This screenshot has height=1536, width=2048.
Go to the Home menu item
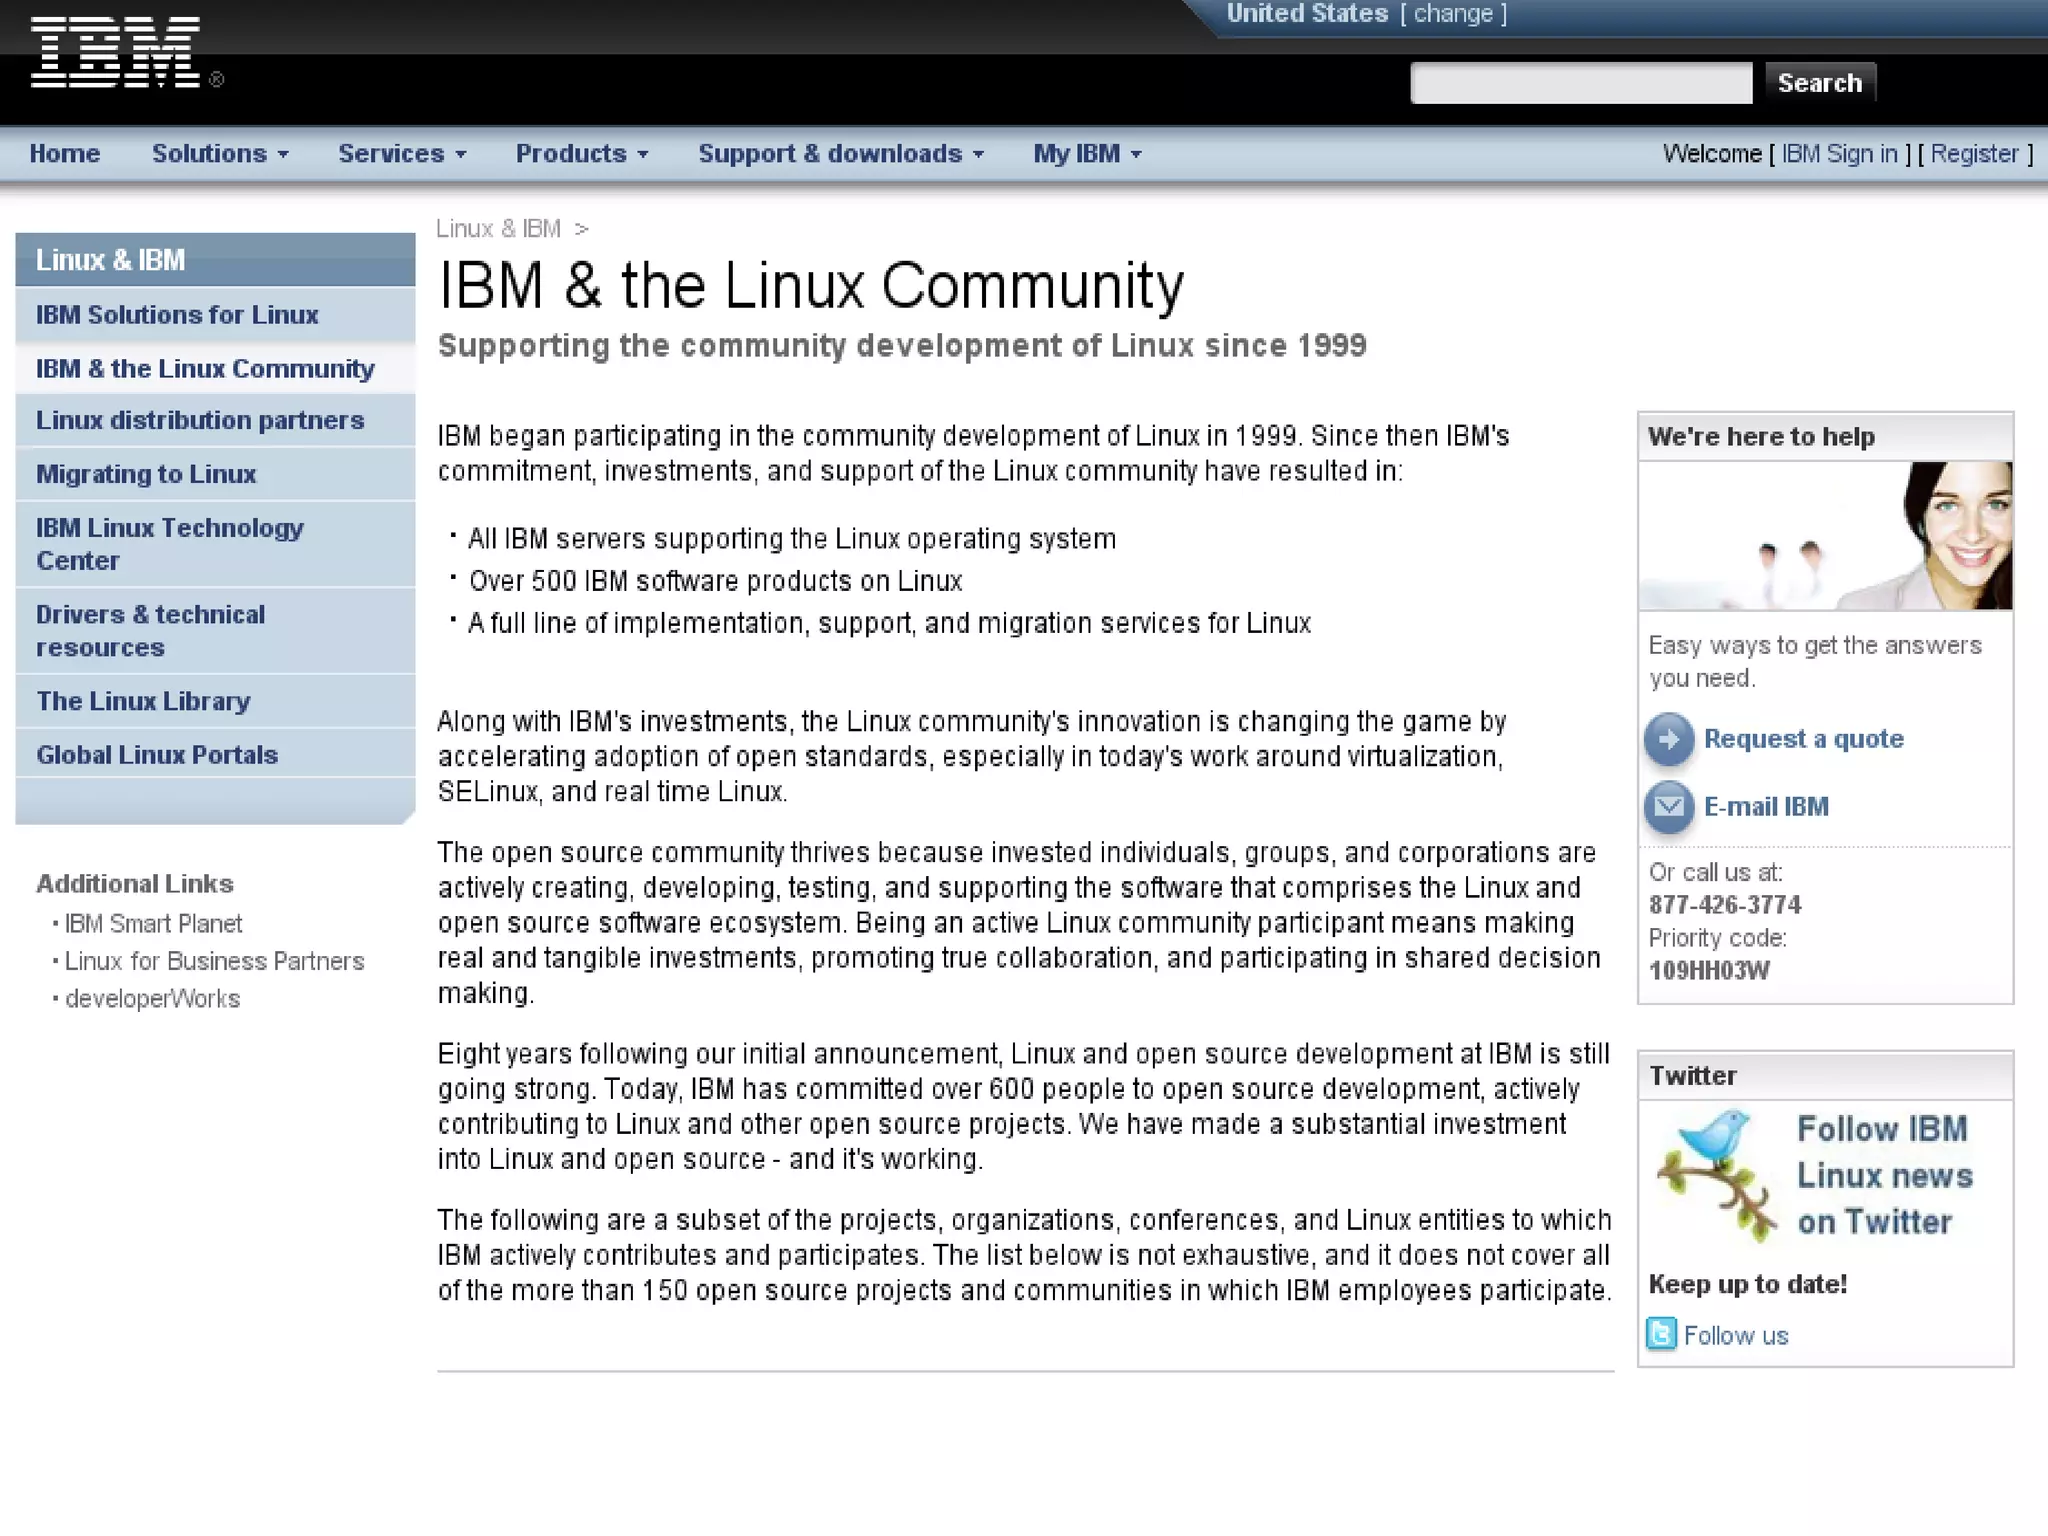click(x=65, y=154)
